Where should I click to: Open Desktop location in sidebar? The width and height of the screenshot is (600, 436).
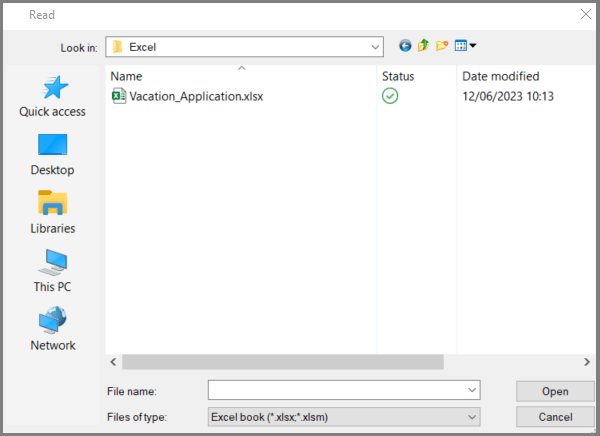(x=52, y=154)
